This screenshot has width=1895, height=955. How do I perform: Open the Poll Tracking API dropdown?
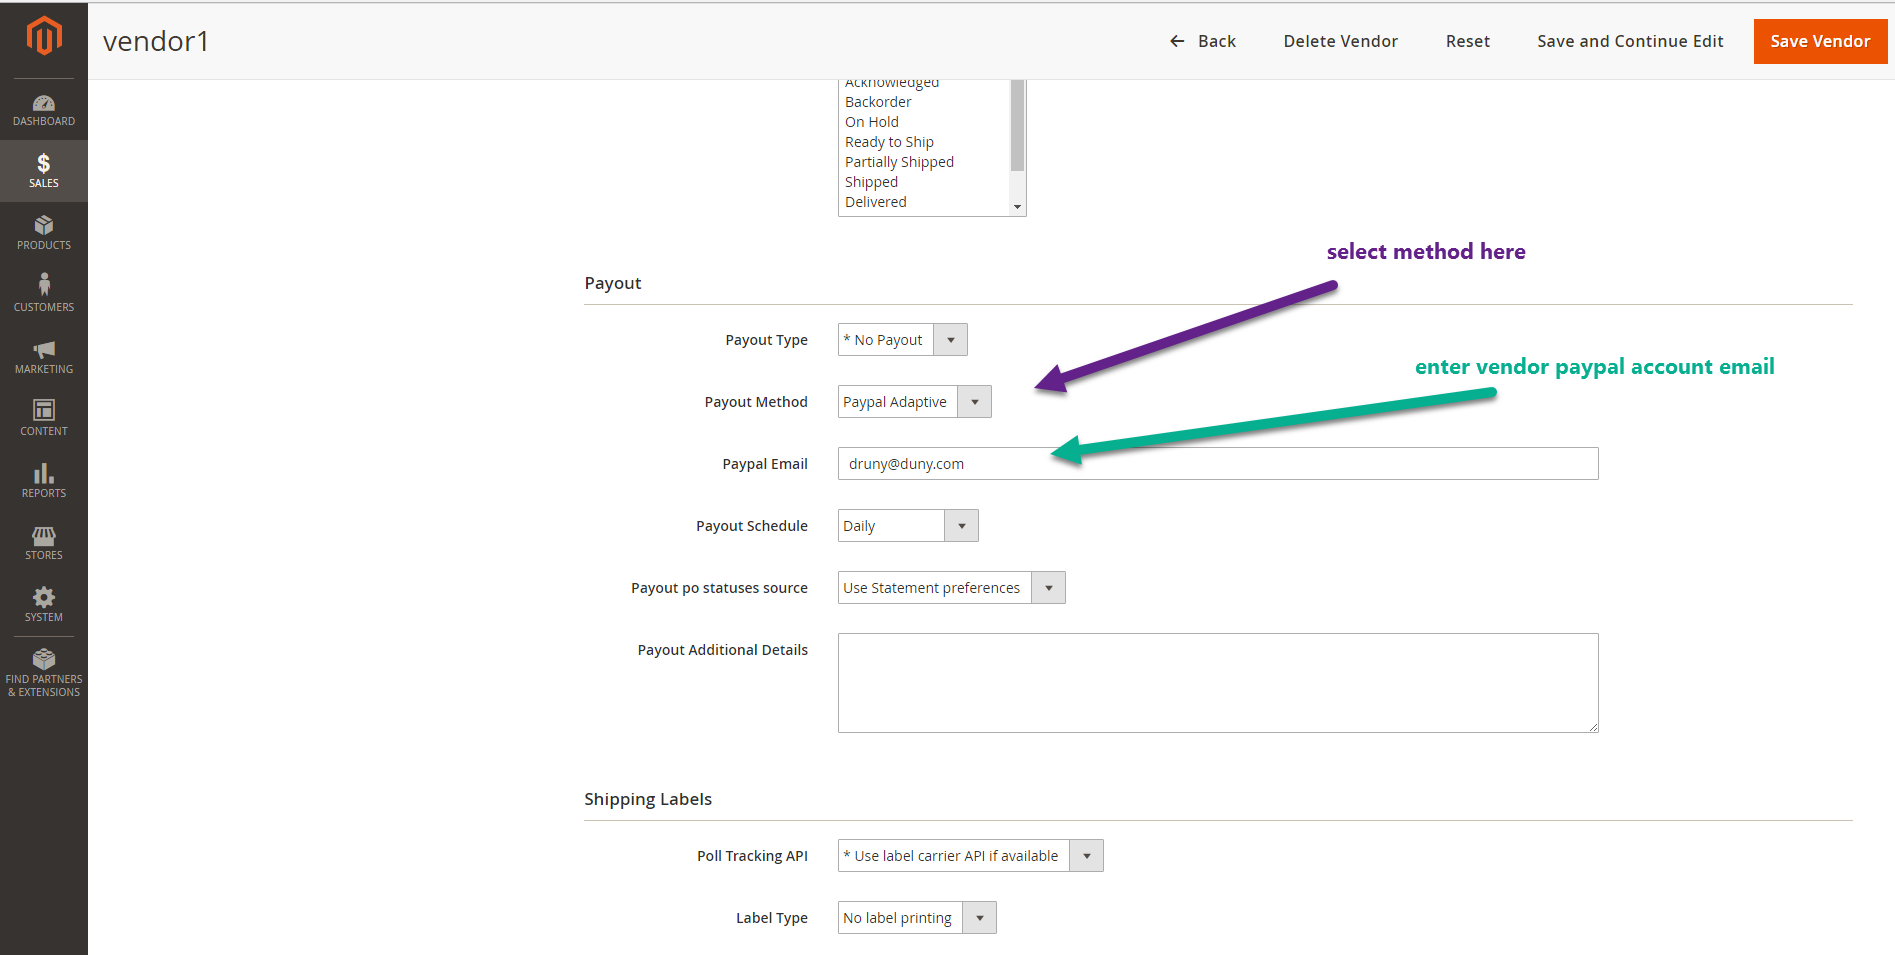click(970, 856)
